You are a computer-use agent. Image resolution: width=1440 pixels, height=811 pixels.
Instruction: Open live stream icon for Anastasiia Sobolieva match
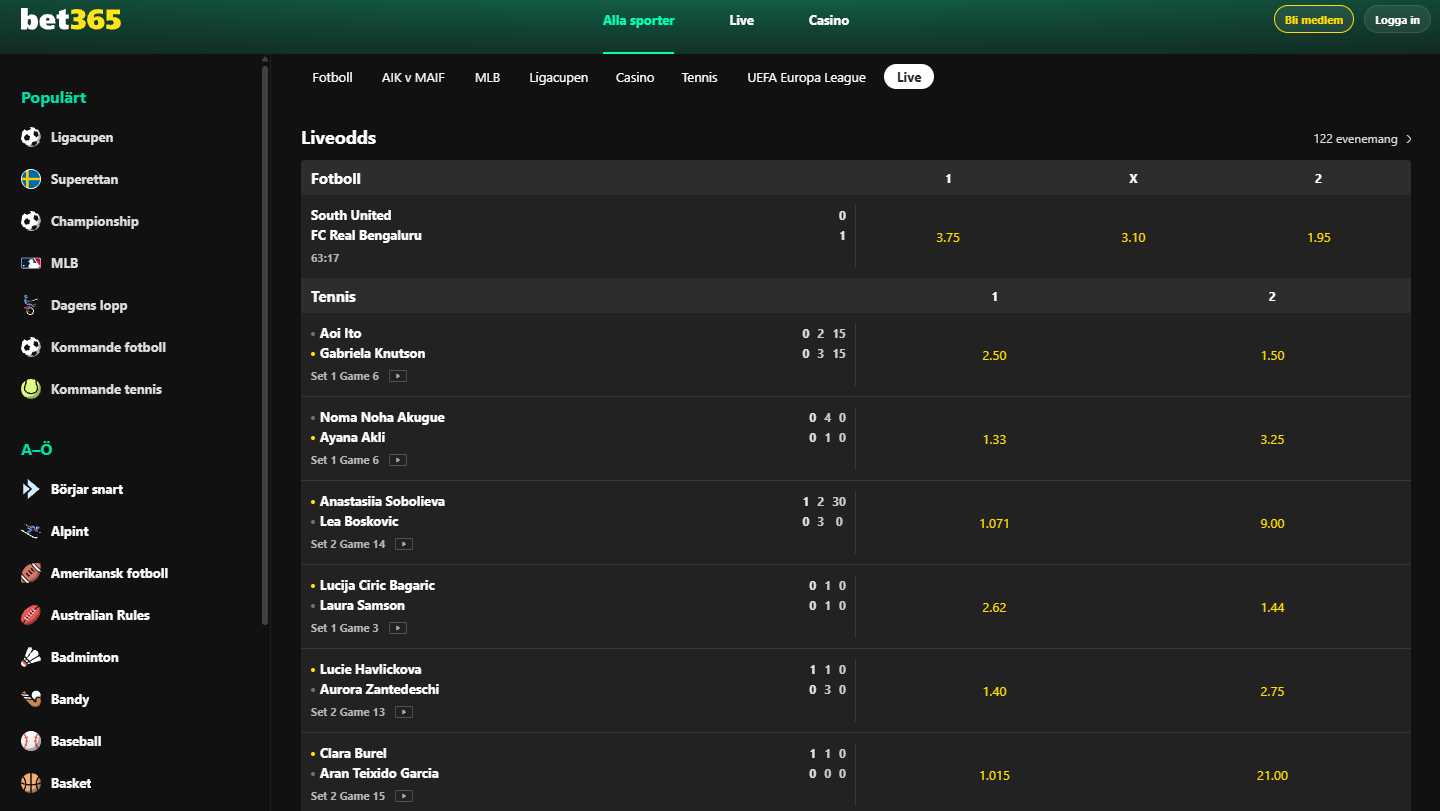[x=404, y=544]
